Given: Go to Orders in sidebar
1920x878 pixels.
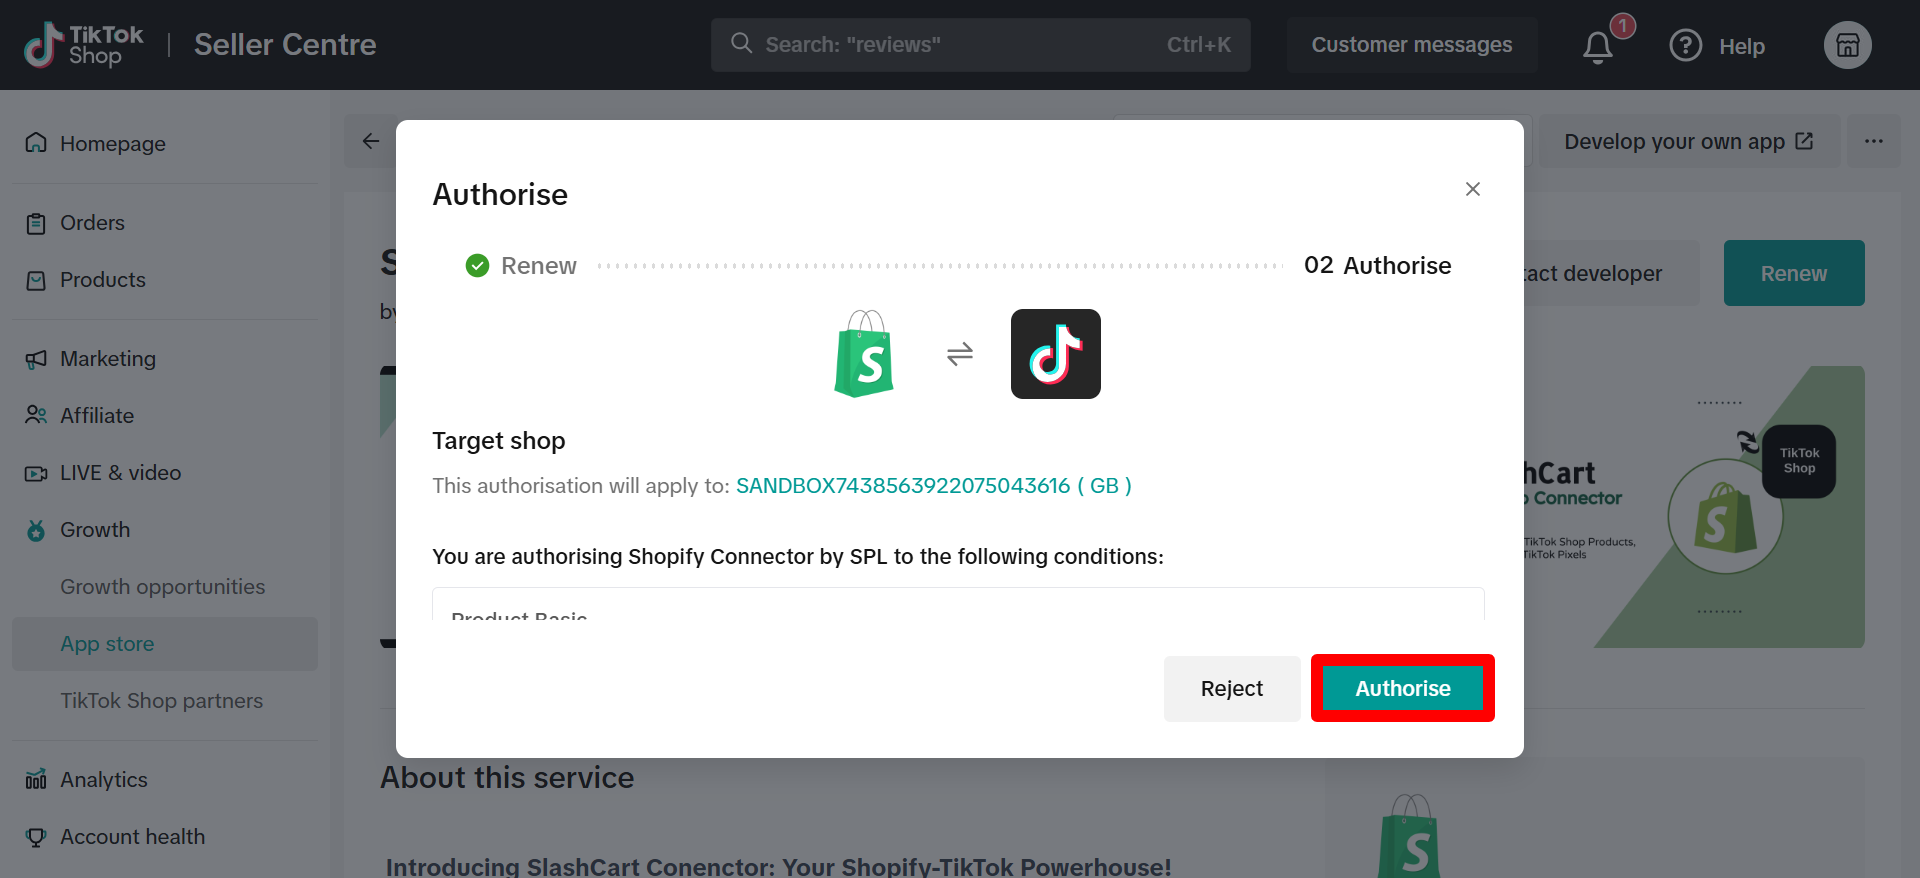Looking at the screenshot, I should point(92,223).
